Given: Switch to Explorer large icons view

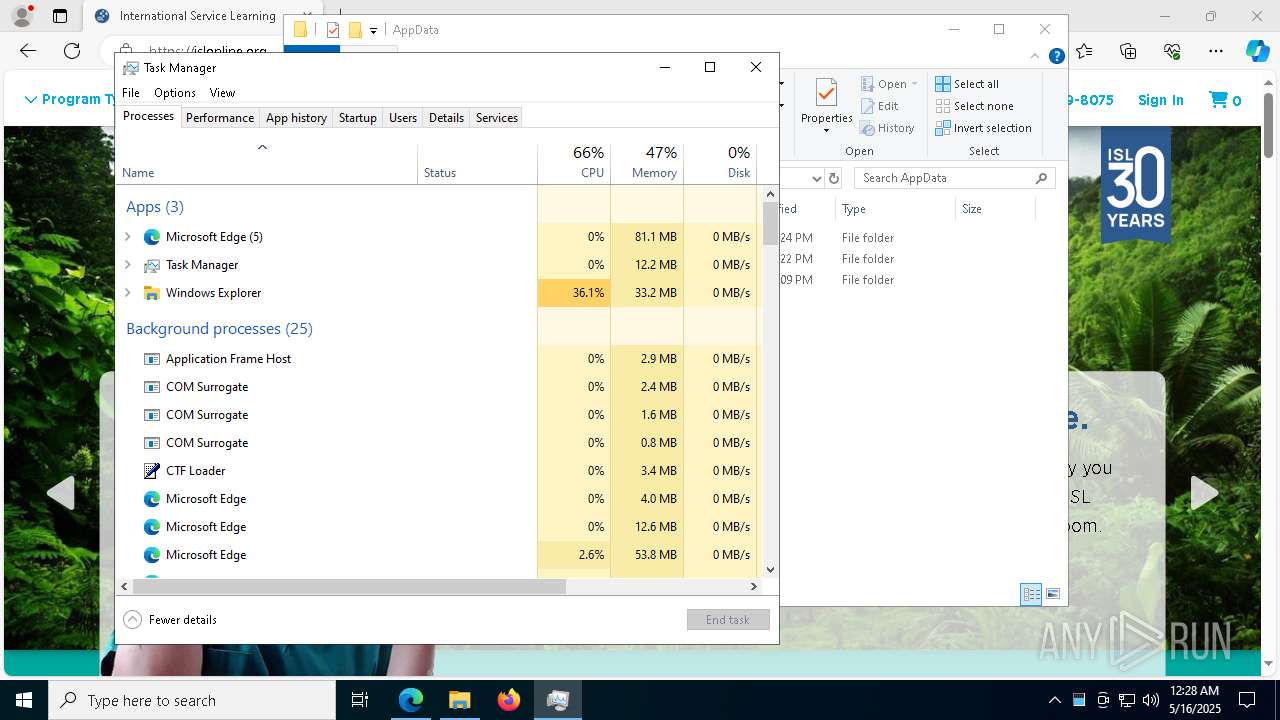Looking at the screenshot, I should pyautogui.click(x=1053, y=594).
